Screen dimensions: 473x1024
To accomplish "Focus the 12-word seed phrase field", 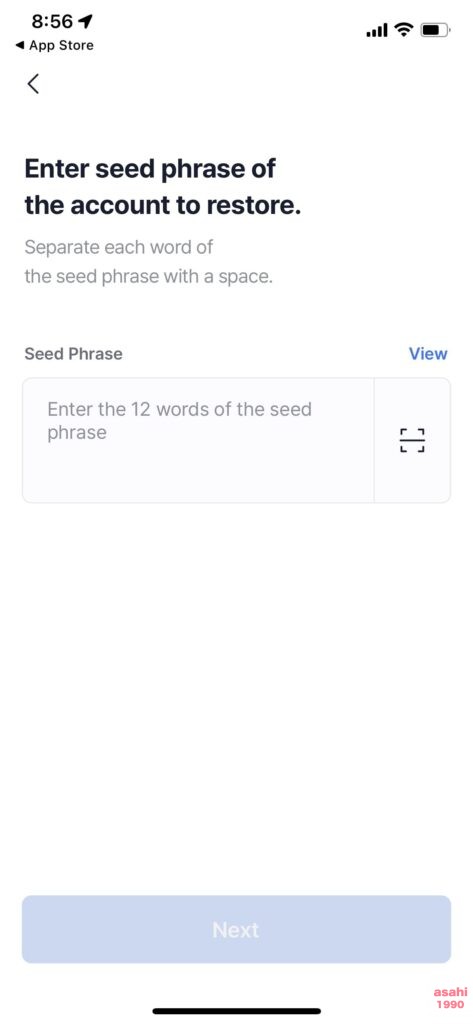I will 198,440.
